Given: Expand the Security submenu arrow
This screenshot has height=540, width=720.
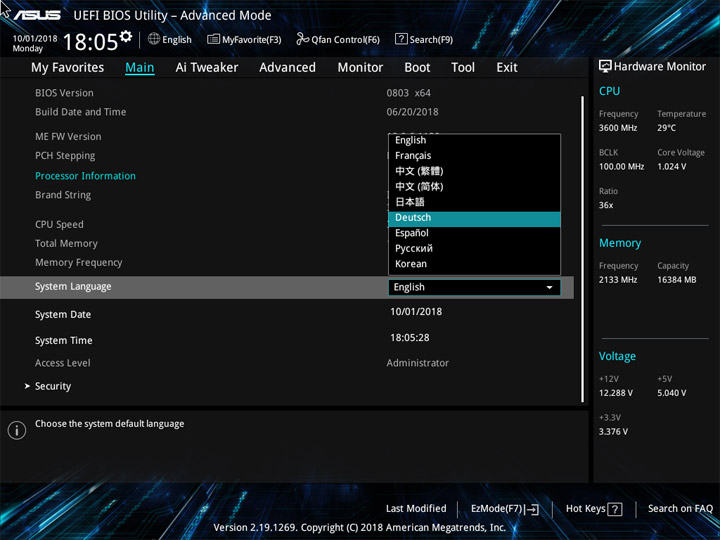Looking at the screenshot, I should [27, 386].
